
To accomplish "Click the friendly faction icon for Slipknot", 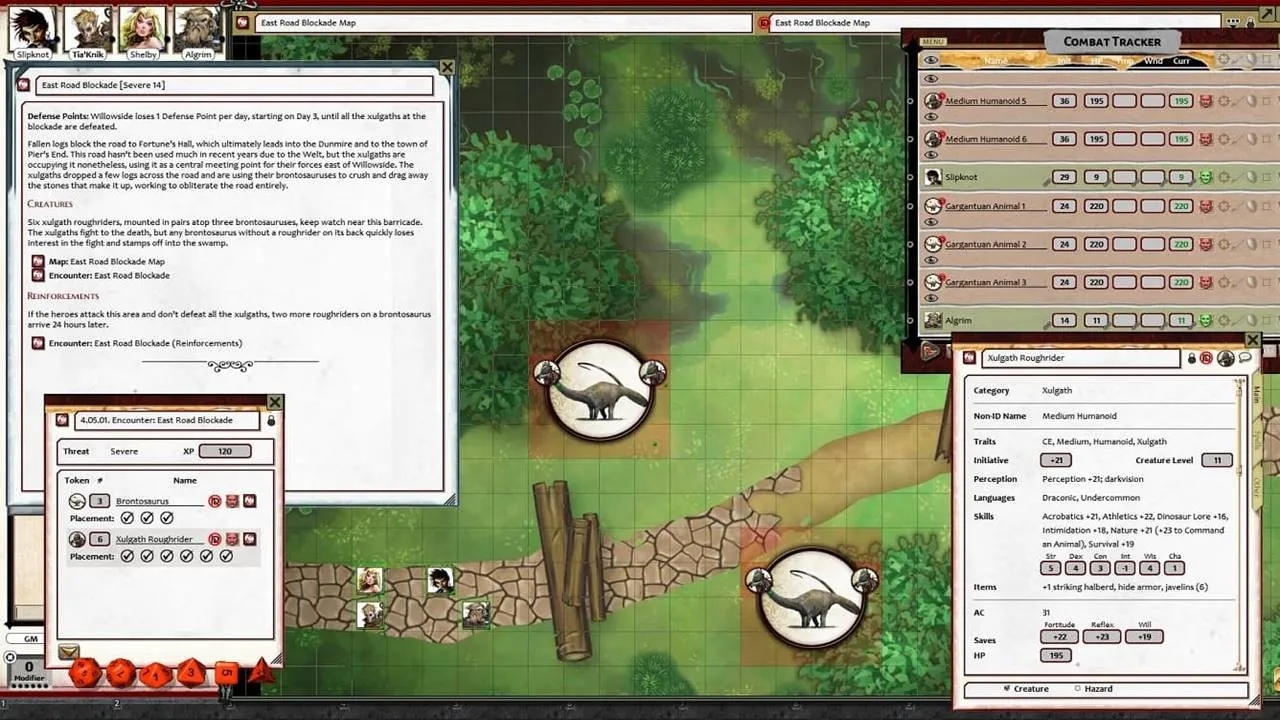I will 1206,177.
